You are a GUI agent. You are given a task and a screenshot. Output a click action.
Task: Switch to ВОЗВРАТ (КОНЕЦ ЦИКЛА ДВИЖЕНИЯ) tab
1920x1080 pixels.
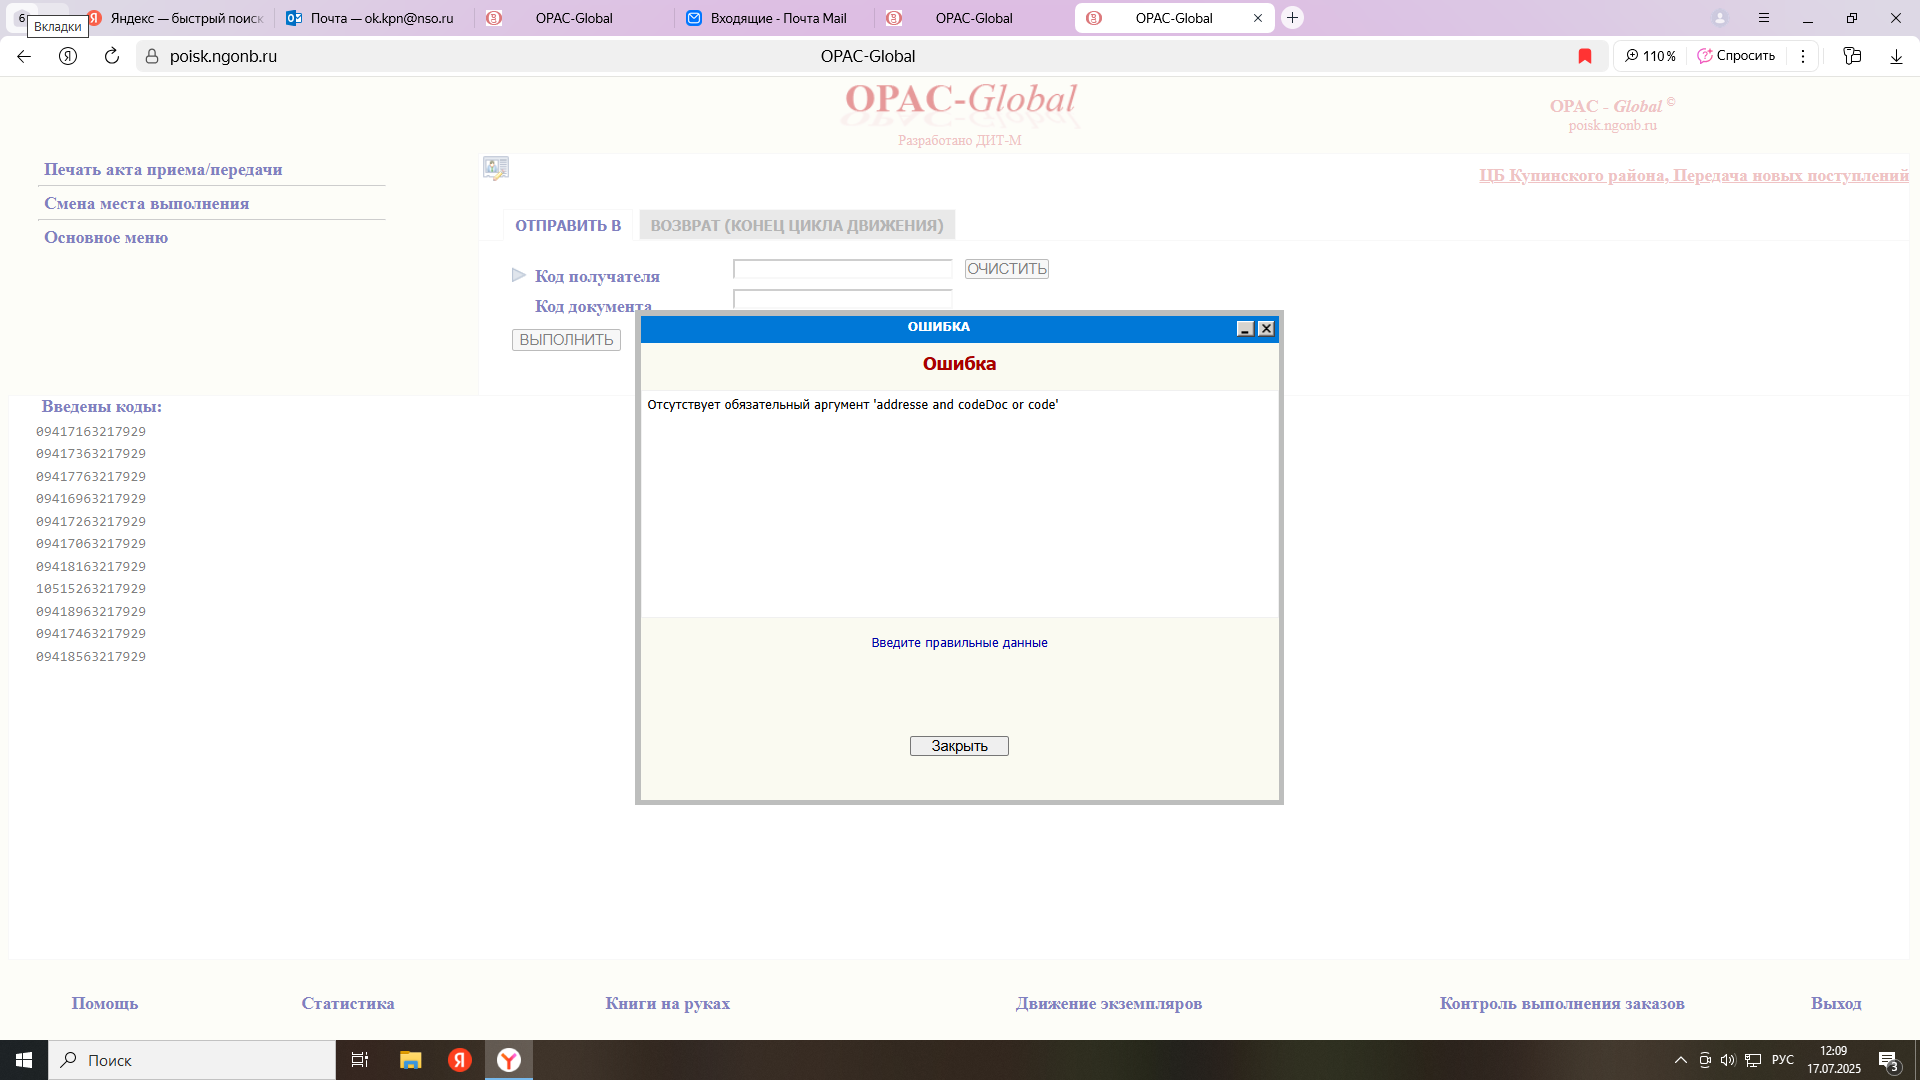797,226
